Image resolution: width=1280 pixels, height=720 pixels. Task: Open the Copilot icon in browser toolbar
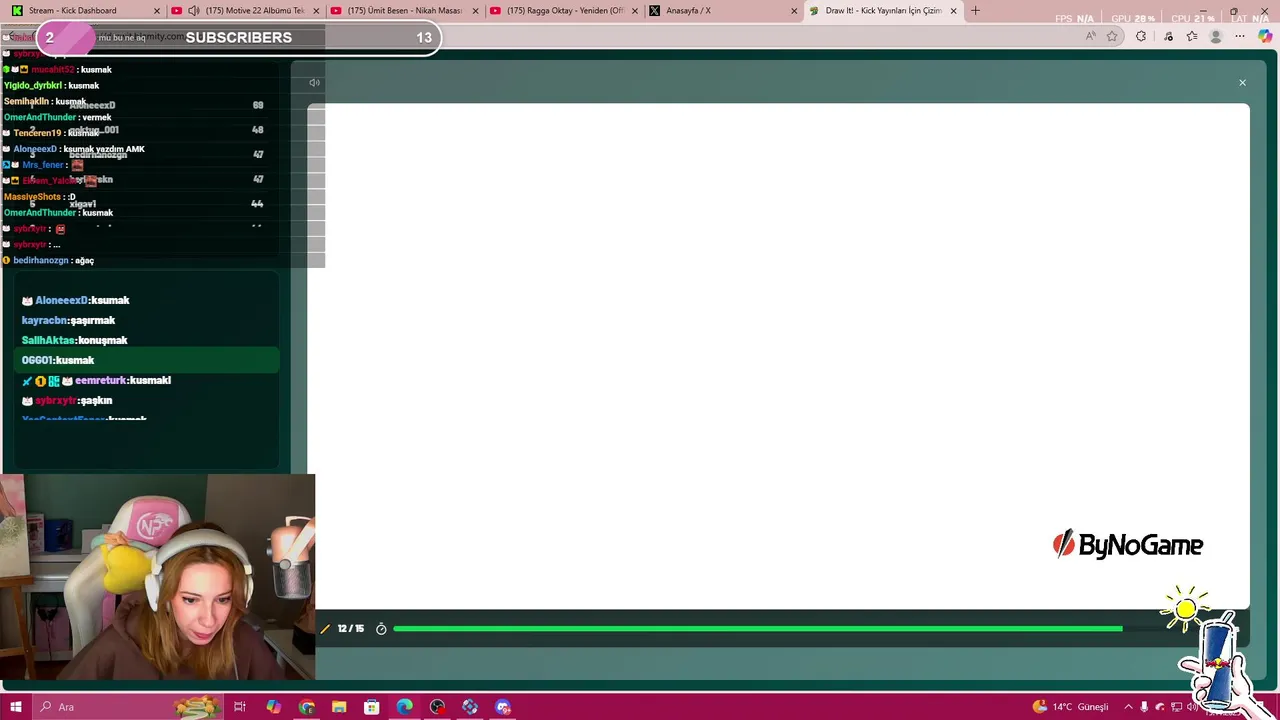point(1265,37)
